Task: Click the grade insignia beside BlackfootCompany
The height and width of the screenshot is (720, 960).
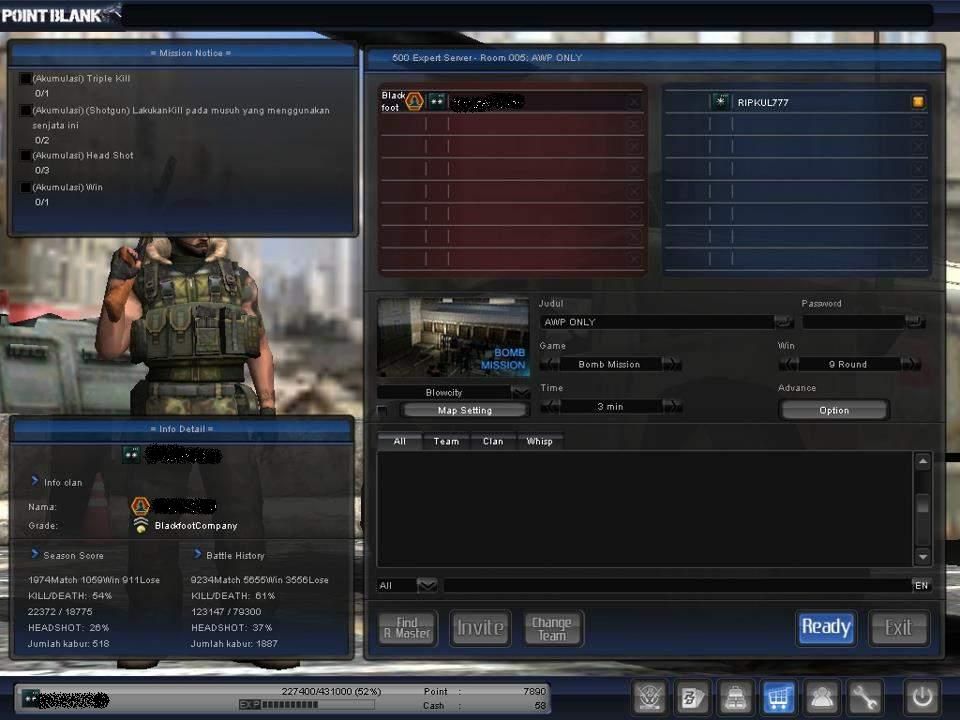Action: coord(141,525)
